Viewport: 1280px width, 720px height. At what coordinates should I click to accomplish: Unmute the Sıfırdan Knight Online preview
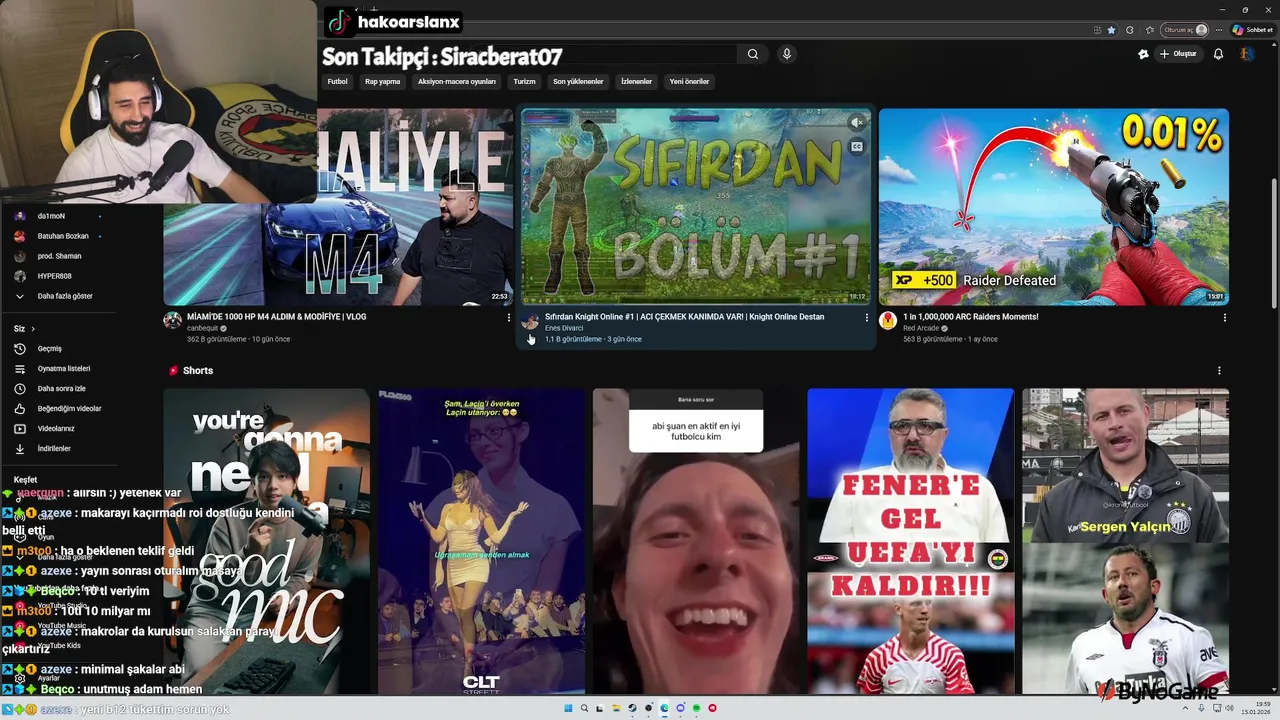(x=856, y=122)
